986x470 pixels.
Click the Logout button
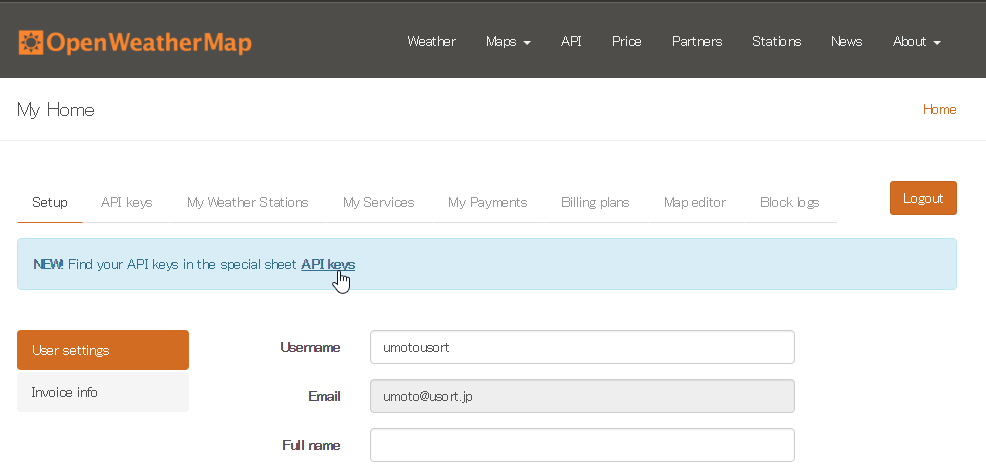[923, 198]
